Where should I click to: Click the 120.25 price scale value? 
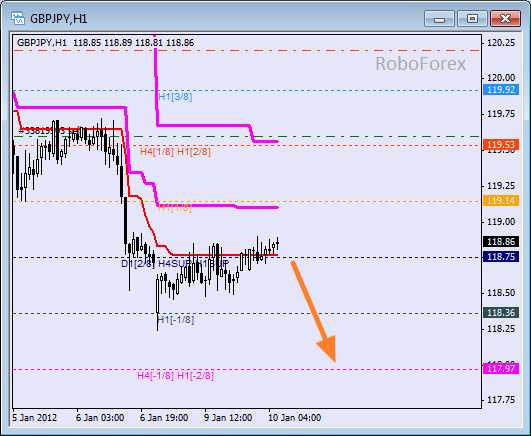[501, 43]
